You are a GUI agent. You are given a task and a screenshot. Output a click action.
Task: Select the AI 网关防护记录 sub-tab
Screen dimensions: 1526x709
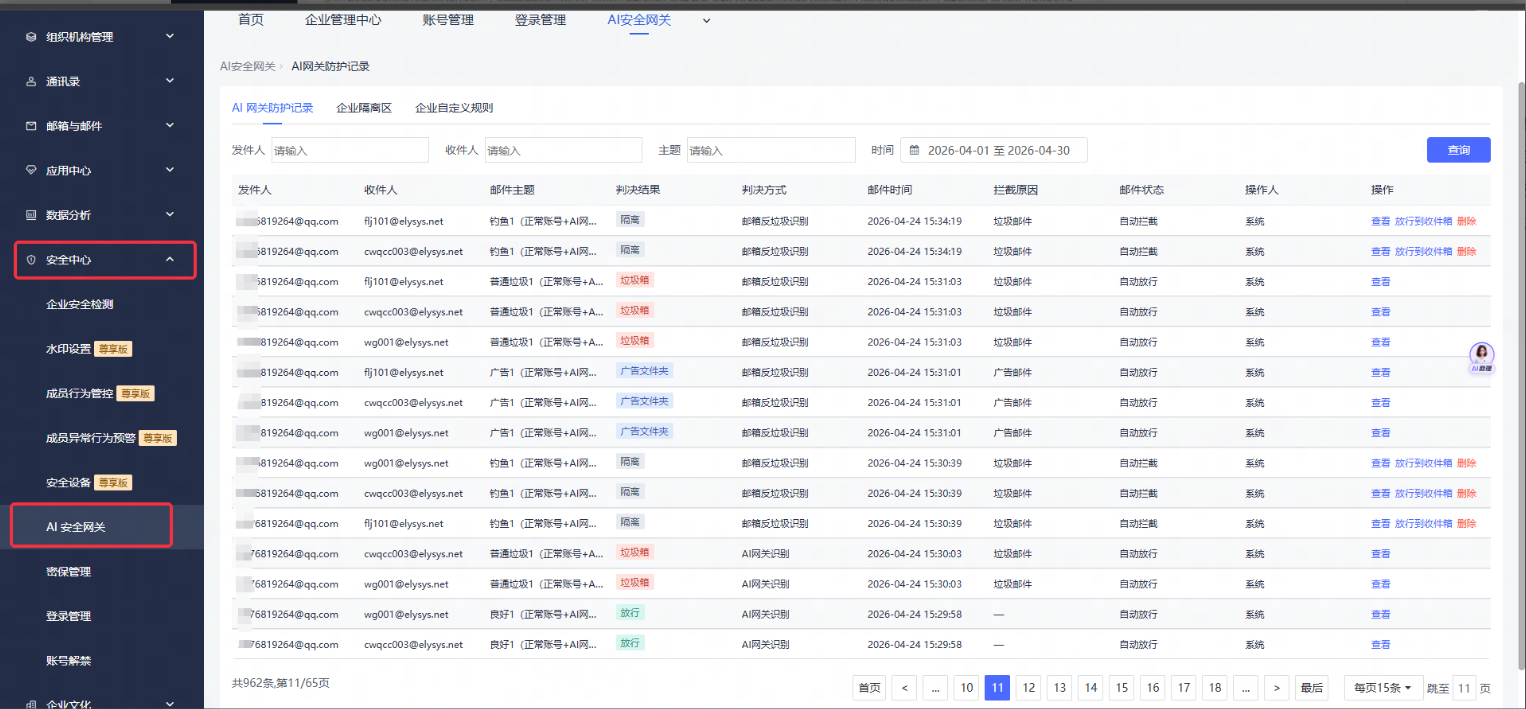(x=272, y=108)
